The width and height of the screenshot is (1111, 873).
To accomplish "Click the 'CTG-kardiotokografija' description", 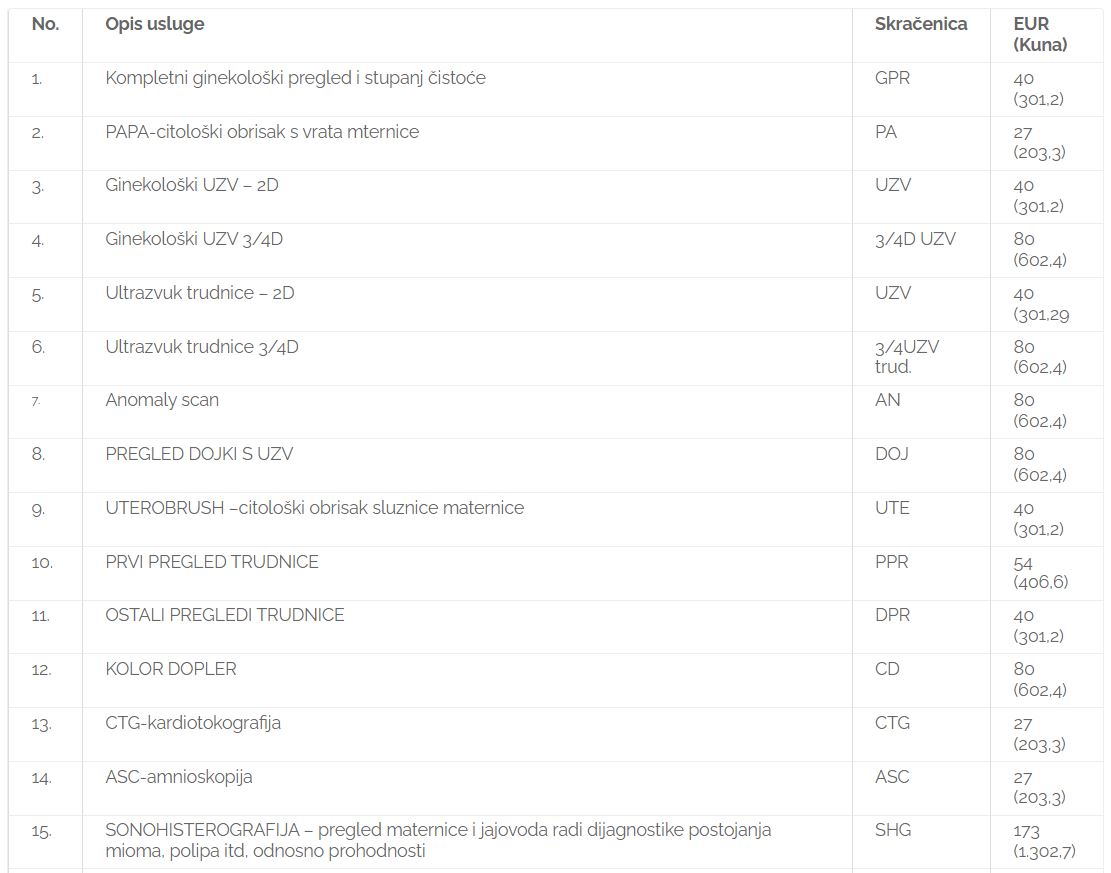I will 193,723.
